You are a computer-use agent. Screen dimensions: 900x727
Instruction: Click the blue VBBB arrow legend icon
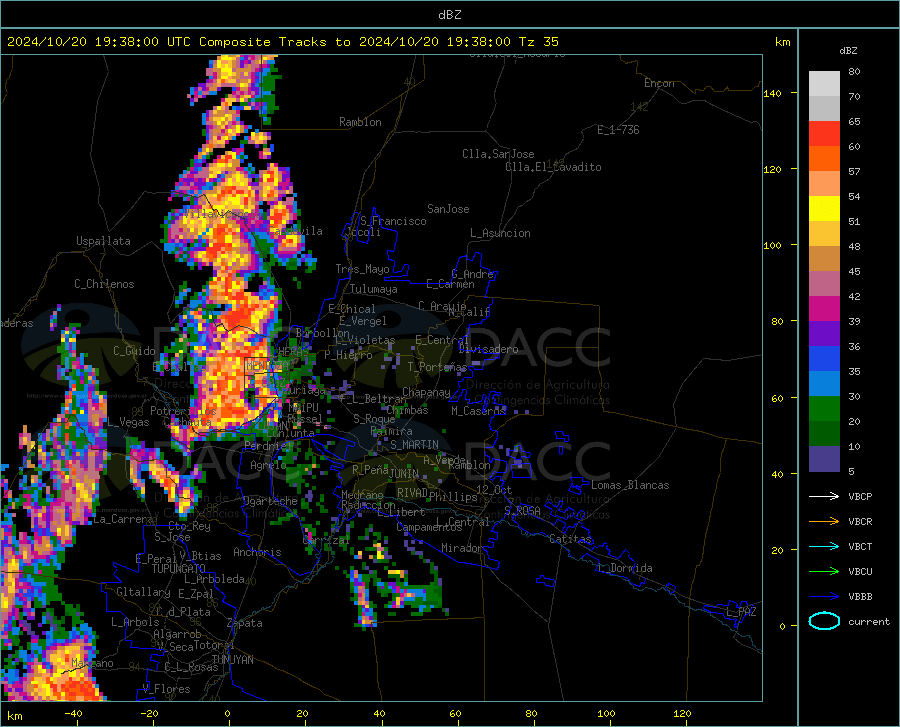point(824,596)
